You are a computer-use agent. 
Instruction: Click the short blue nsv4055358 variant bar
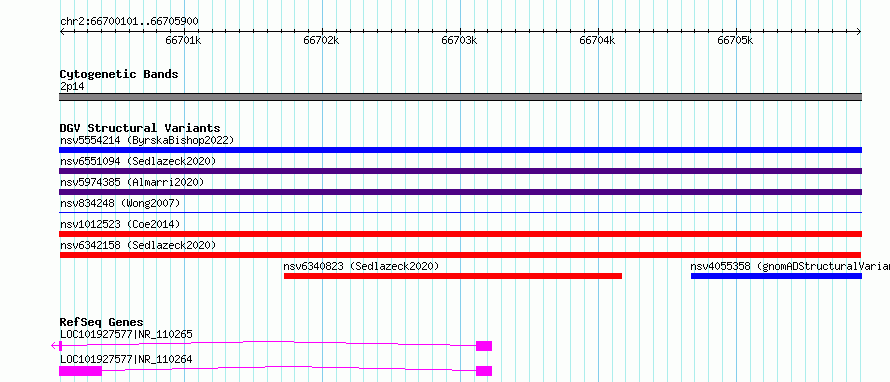pyautogui.click(x=776, y=276)
